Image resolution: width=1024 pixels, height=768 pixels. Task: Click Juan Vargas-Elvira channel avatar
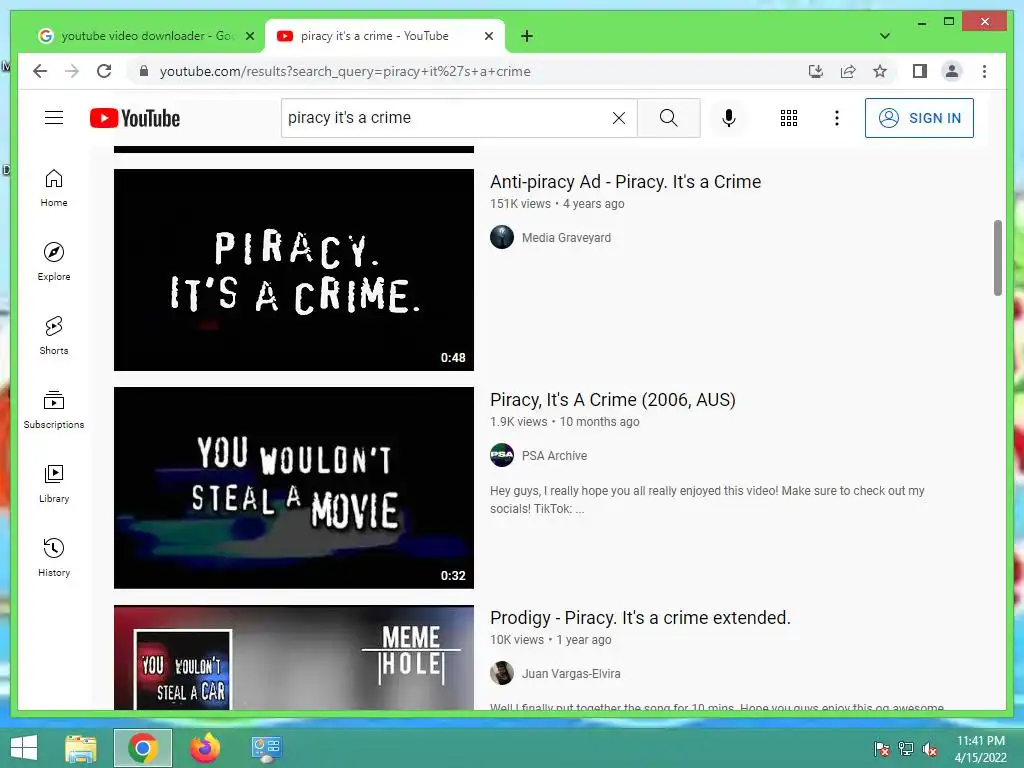click(x=502, y=673)
